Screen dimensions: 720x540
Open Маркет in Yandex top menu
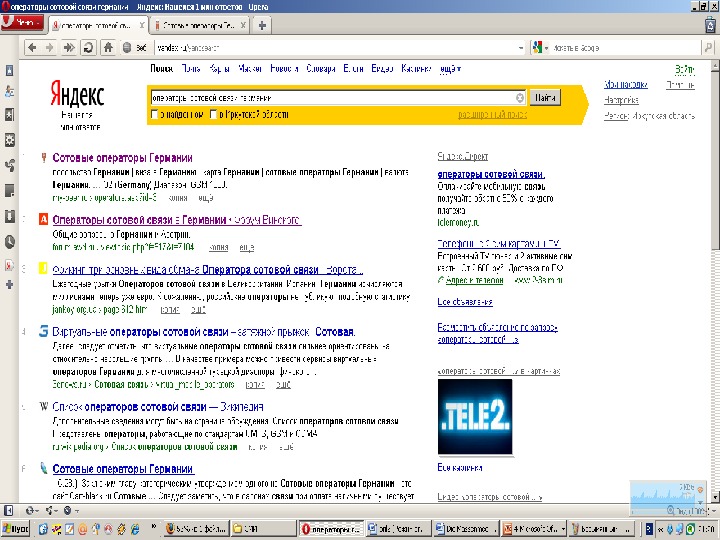[250, 69]
